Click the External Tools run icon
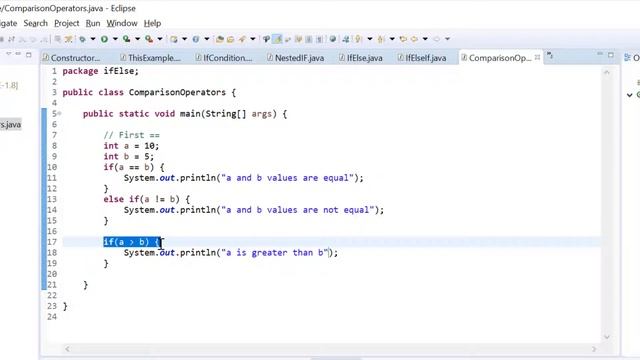 click(x=149, y=39)
